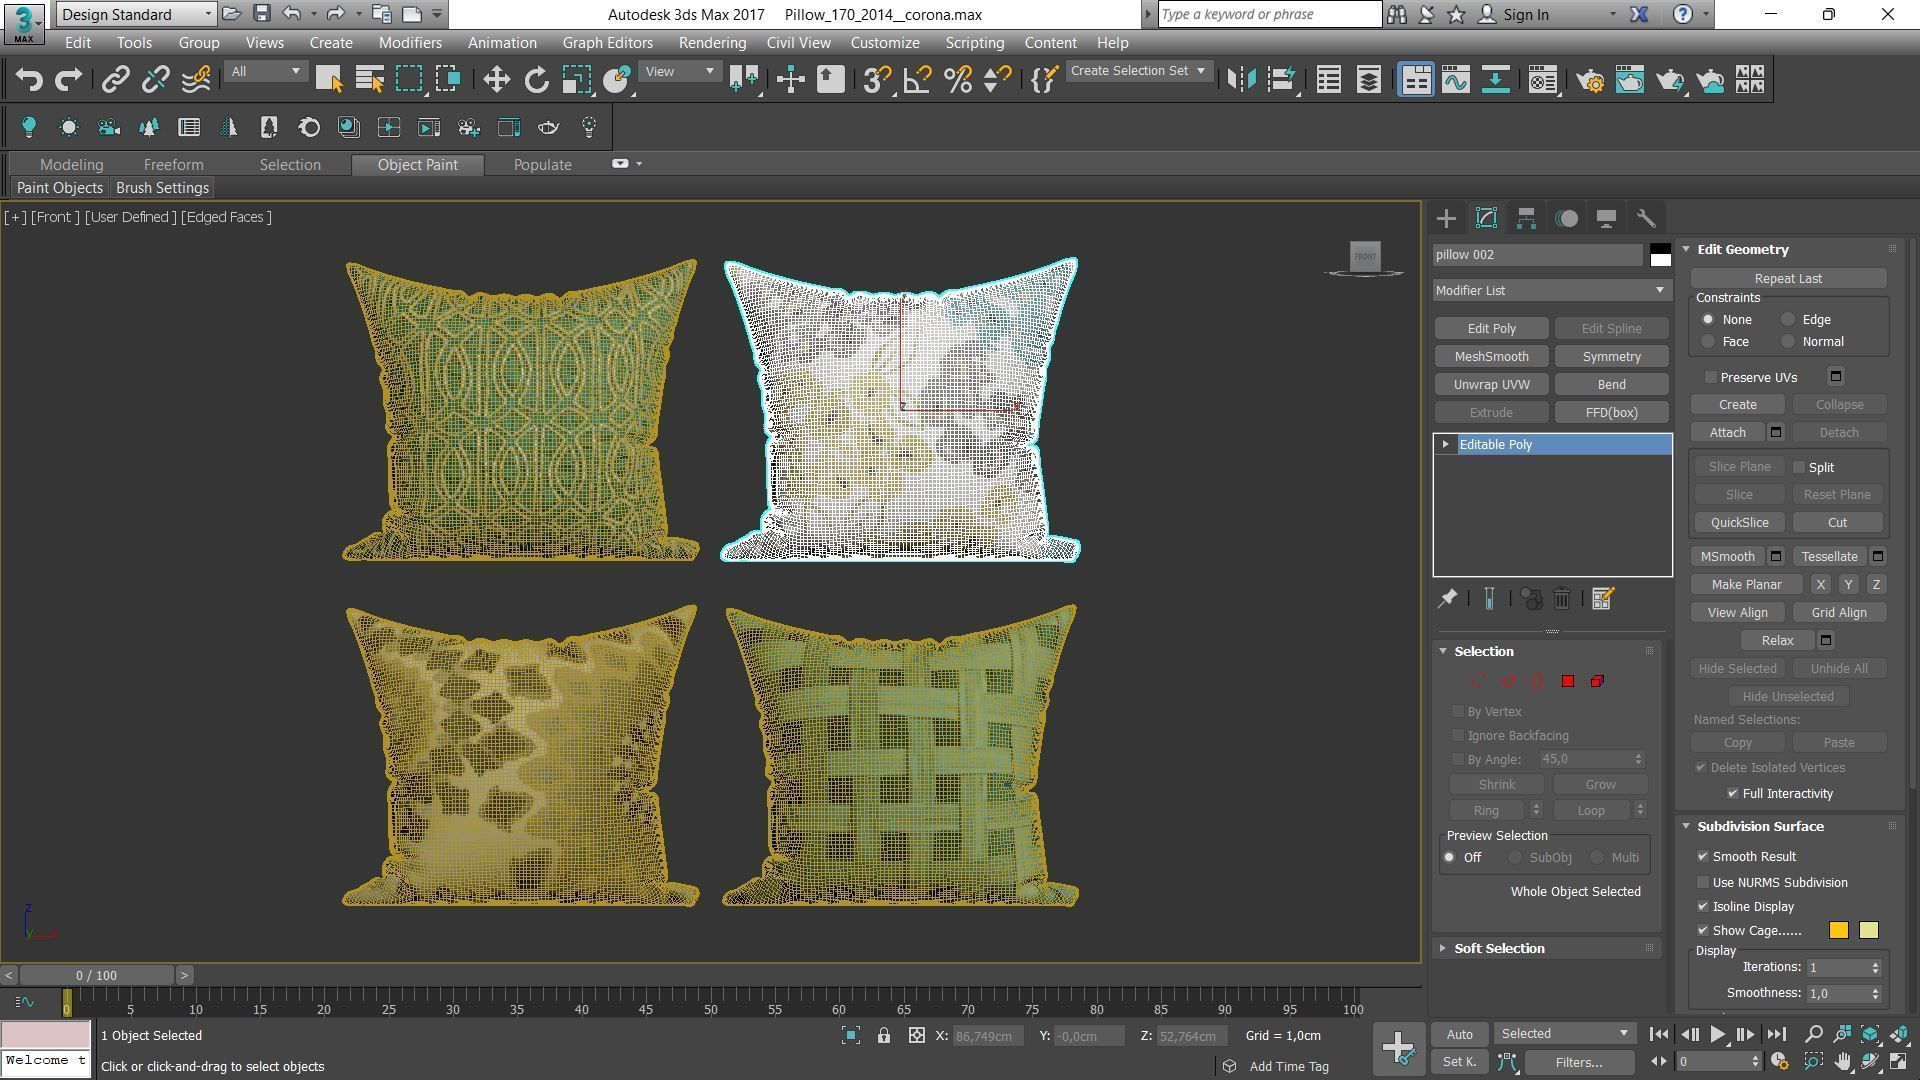Toggle the Percent Snap icon
The width and height of the screenshot is (1920, 1080).
tap(957, 80)
